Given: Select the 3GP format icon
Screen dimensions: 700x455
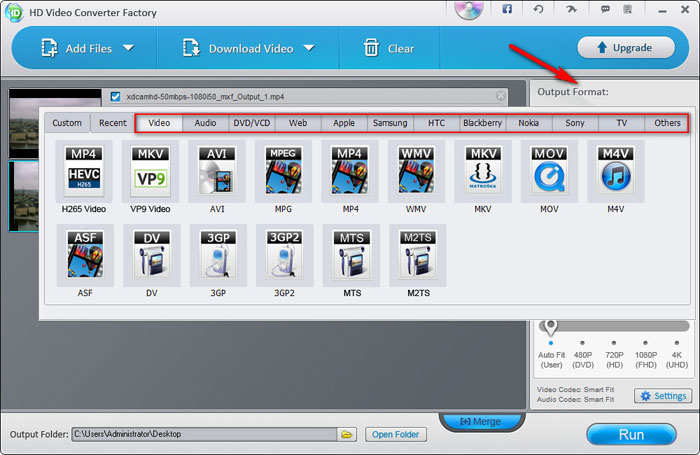Looking at the screenshot, I should pos(218,255).
